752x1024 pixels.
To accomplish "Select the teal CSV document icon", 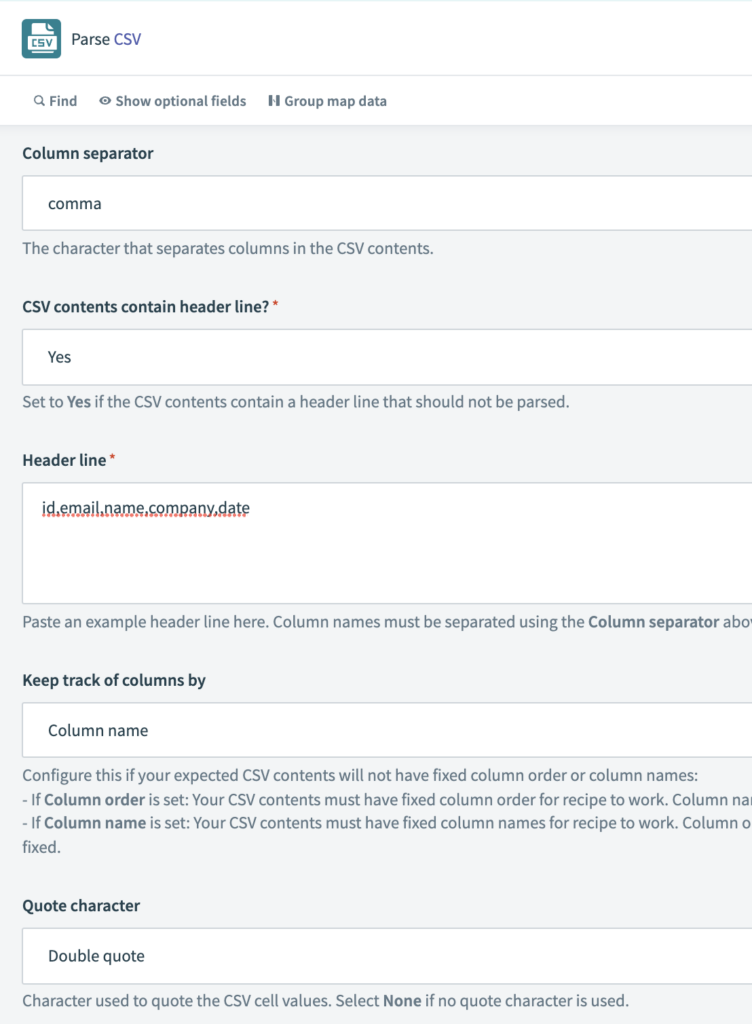I will pyautogui.click(x=41, y=39).
